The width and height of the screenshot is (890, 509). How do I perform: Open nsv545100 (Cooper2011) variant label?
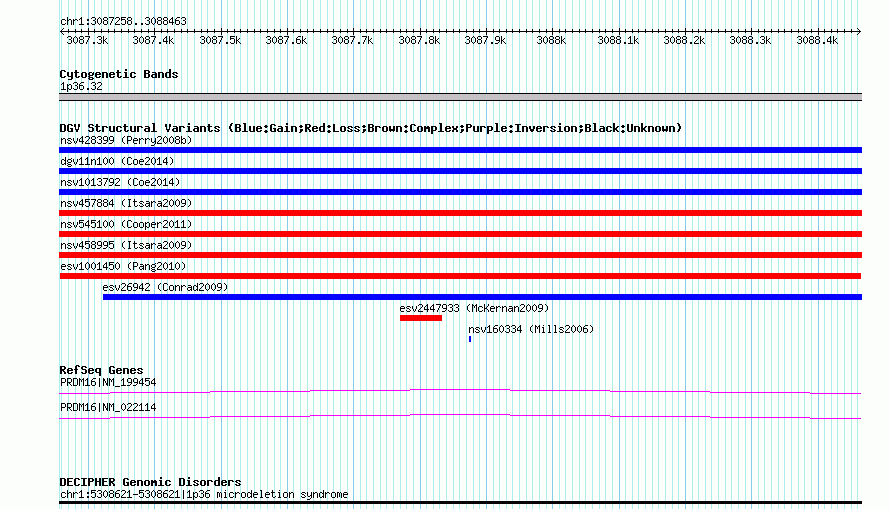(126, 224)
